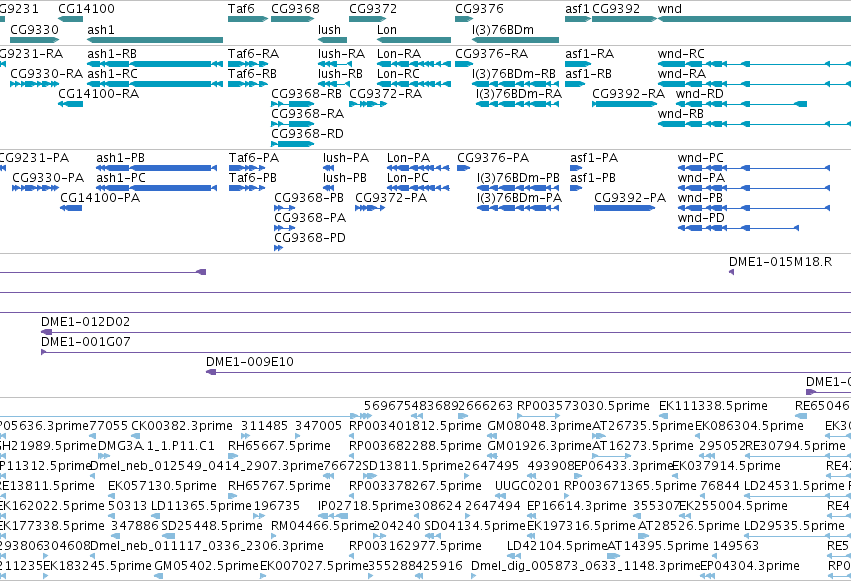The width and height of the screenshot is (851, 581).
Task: Click the CG9368-RB transcript label
Action: [306, 94]
